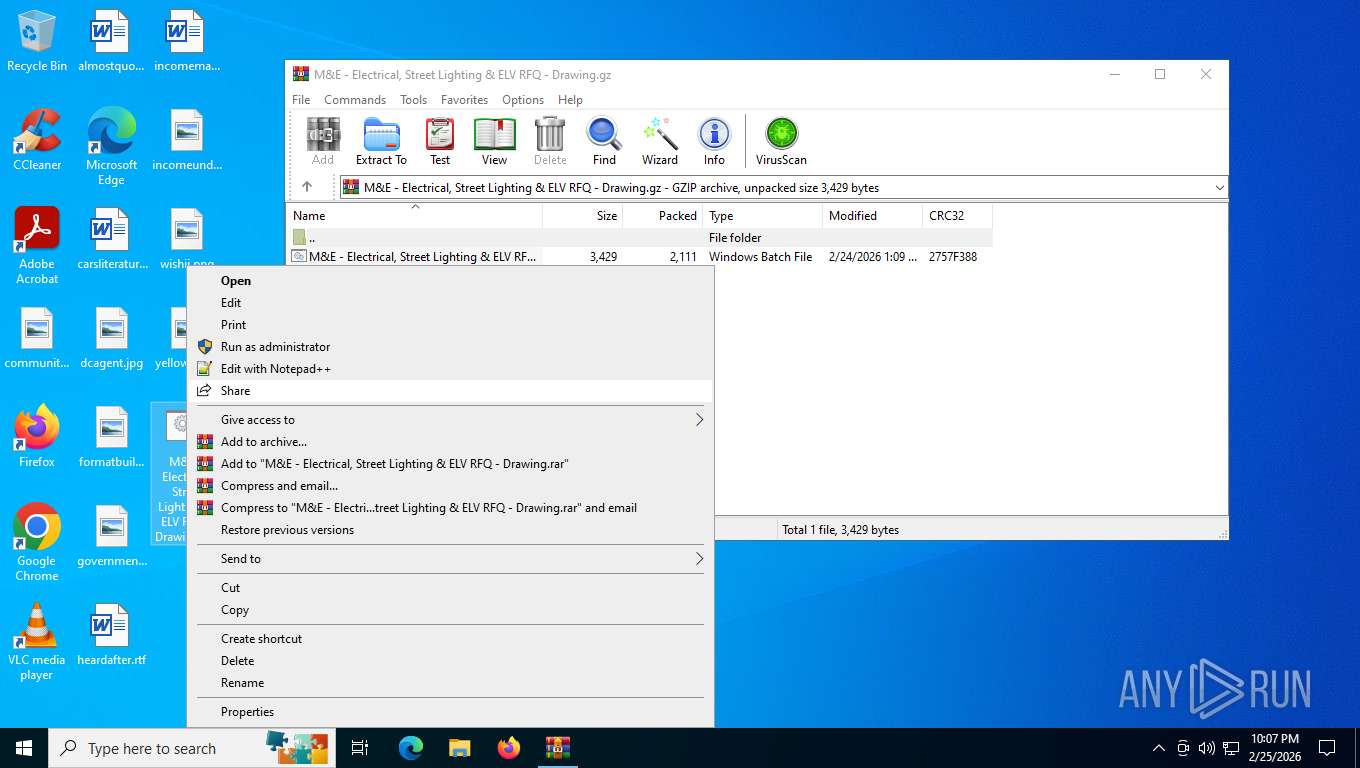
Task: Click the taskbar search box
Action: click(x=190, y=748)
